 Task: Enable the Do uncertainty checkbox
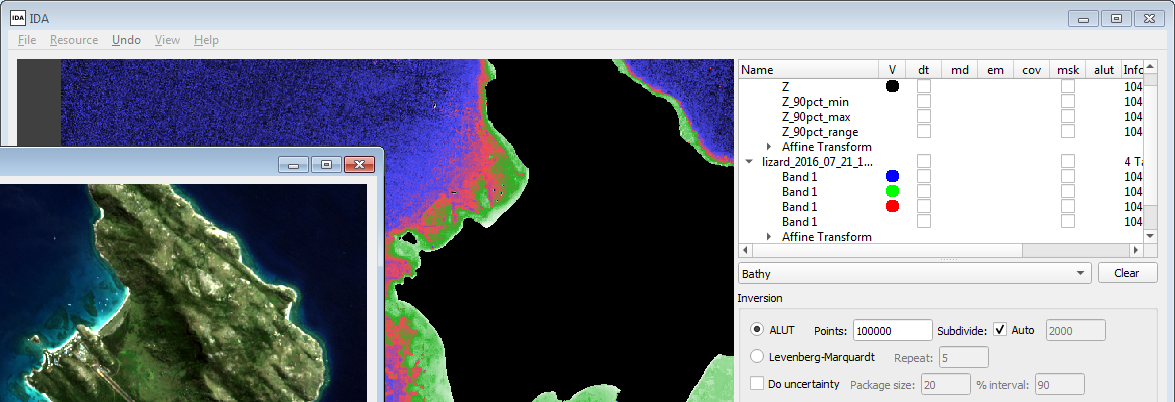click(x=757, y=384)
